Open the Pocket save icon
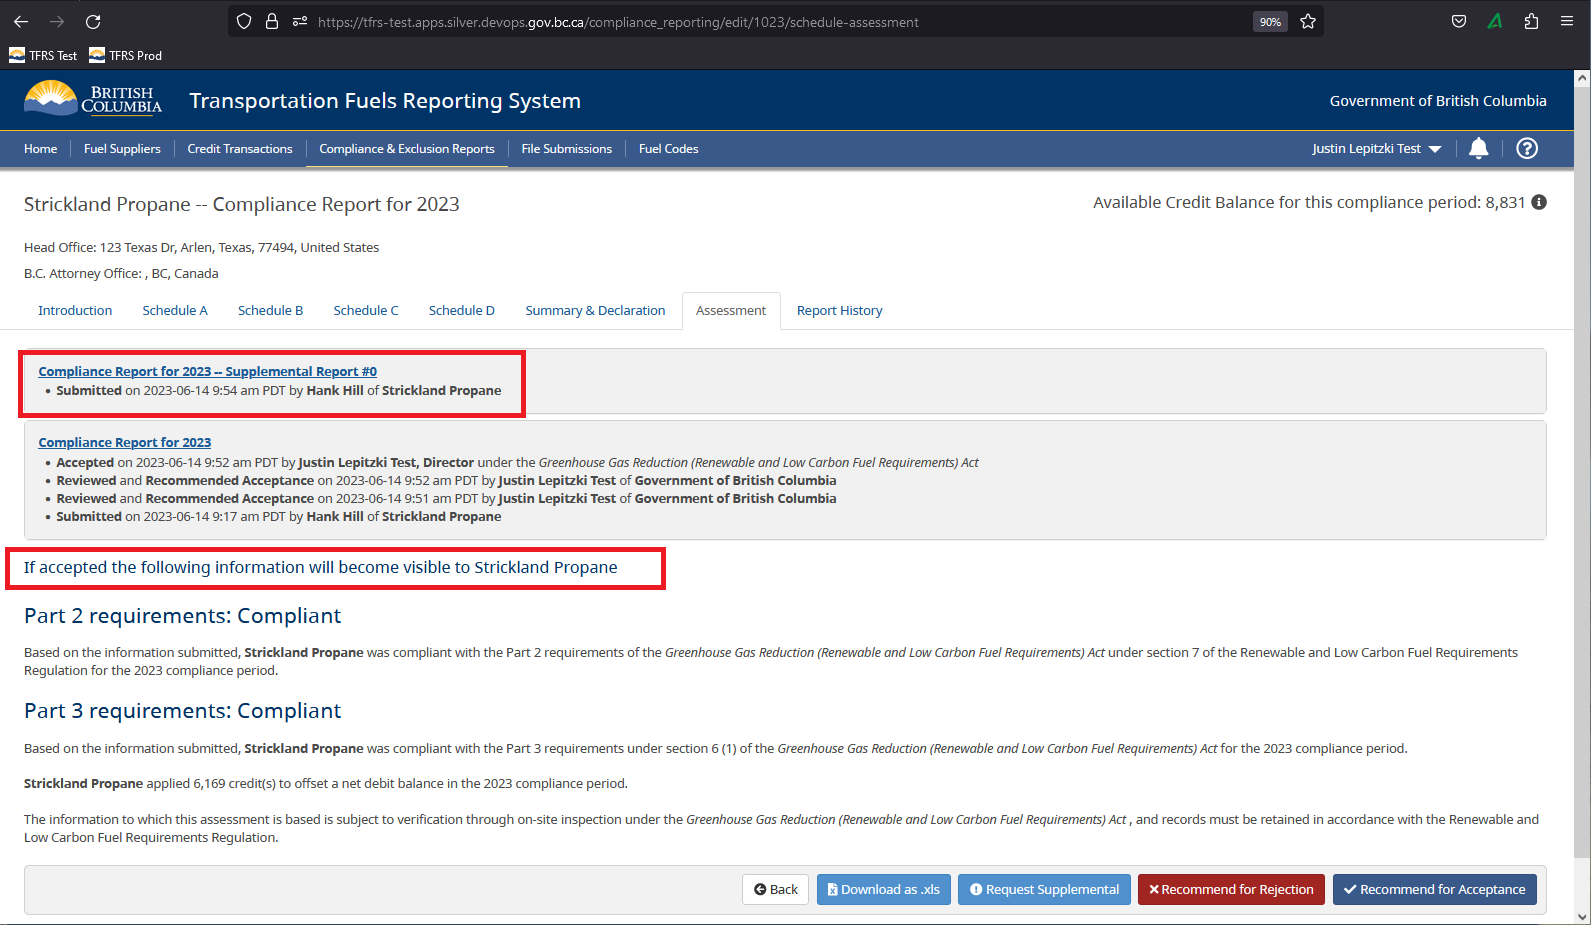1591x925 pixels. (x=1459, y=21)
